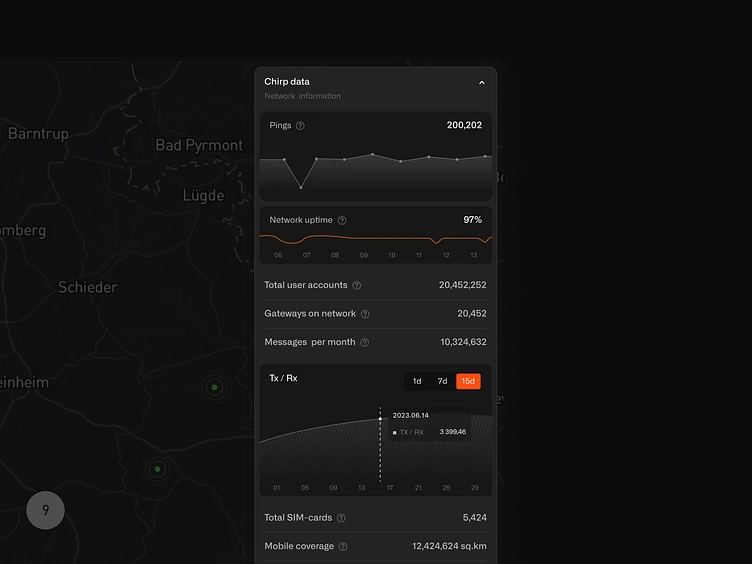Click the Total SIM-cards help icon
This screenshot has width=752, height=564.
[x=341, y=518]
